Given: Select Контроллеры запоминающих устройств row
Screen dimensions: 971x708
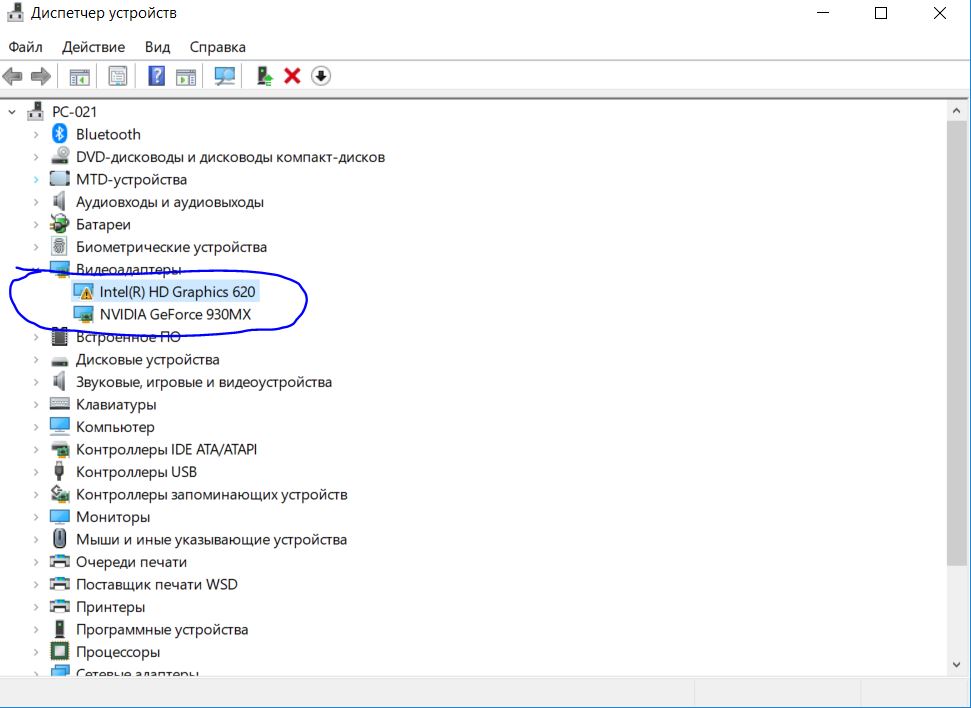Looking at the screenshot, I should point(211,495).
